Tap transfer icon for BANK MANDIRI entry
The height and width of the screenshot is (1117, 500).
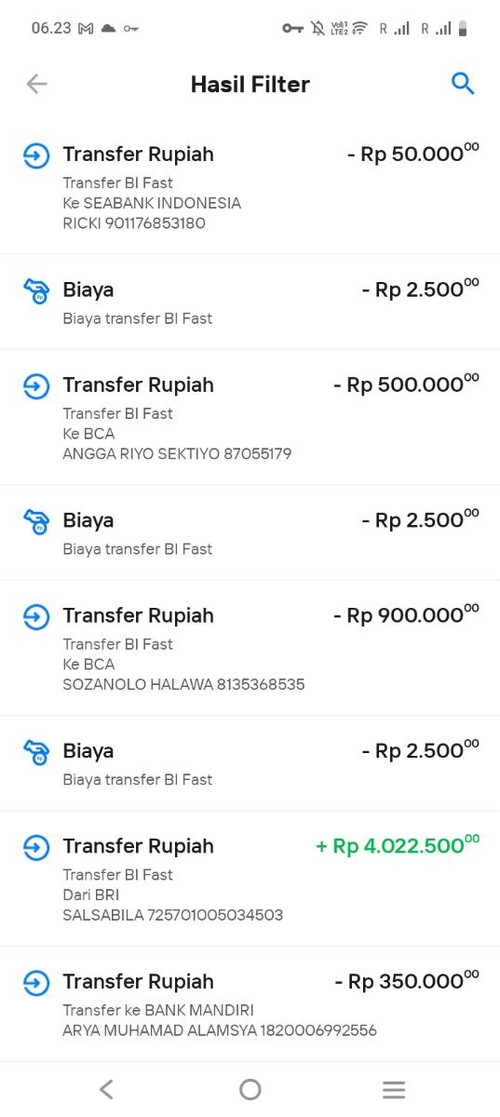[36, 984]
